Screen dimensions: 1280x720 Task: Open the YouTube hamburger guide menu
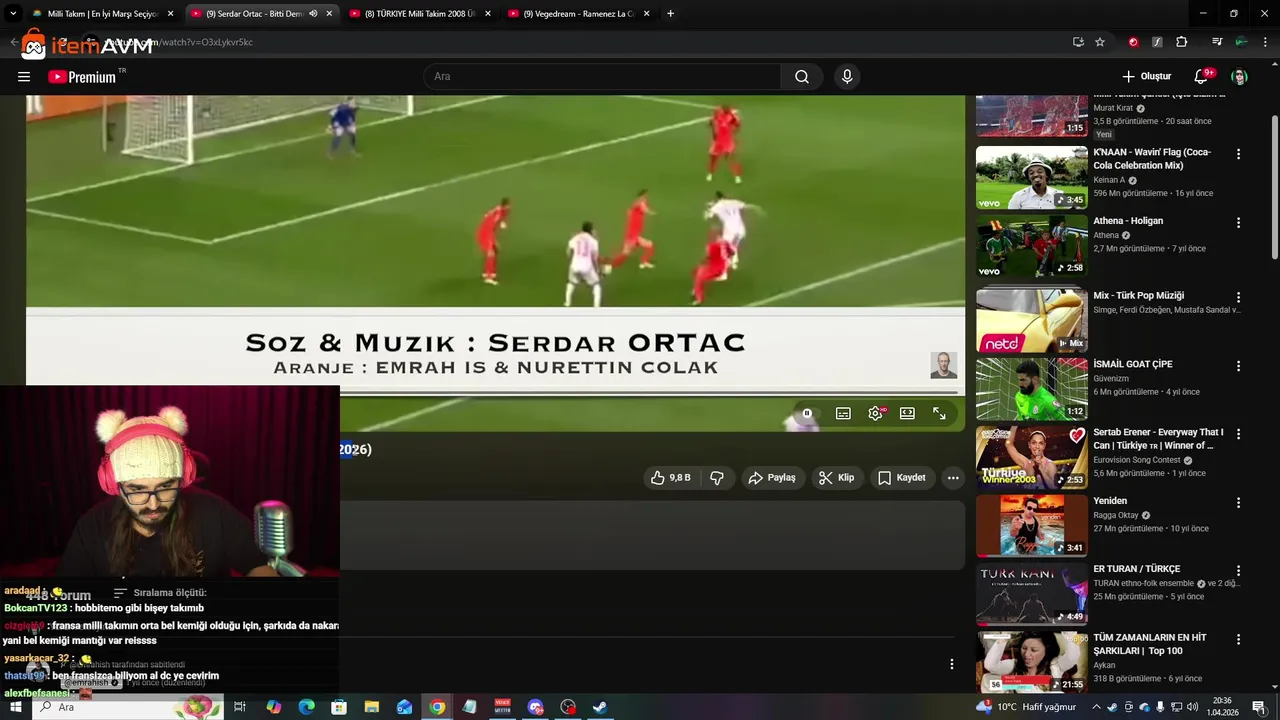click(x=24, y=76)
